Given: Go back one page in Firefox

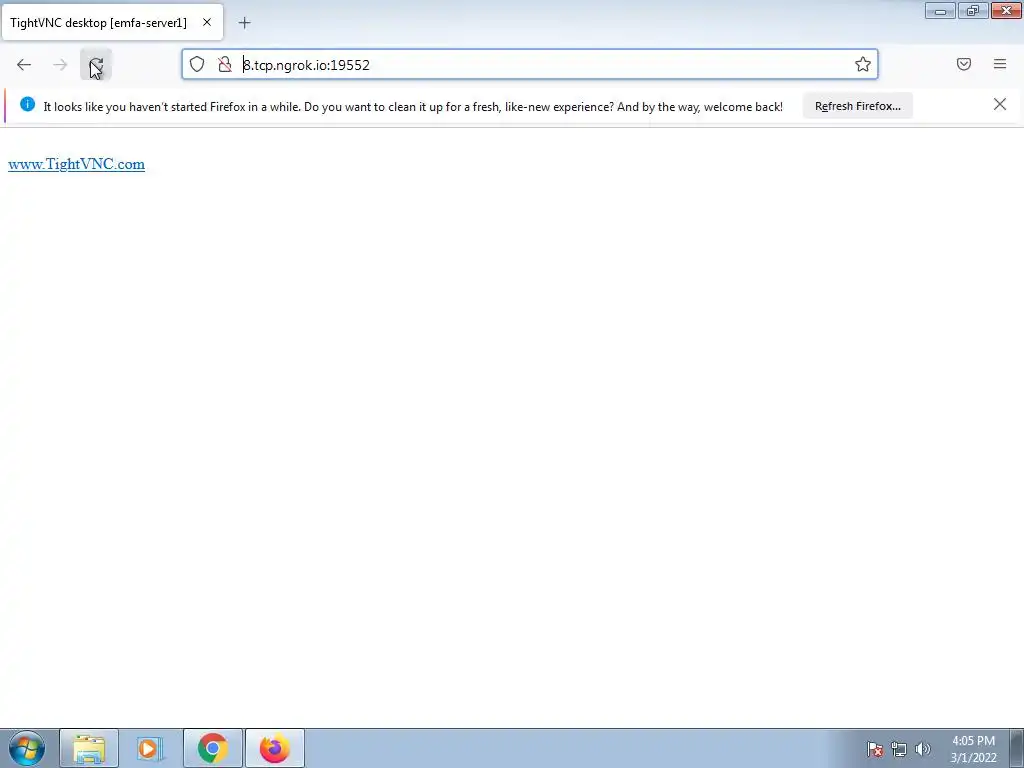Looking at the screenshot, I should 24,65.
